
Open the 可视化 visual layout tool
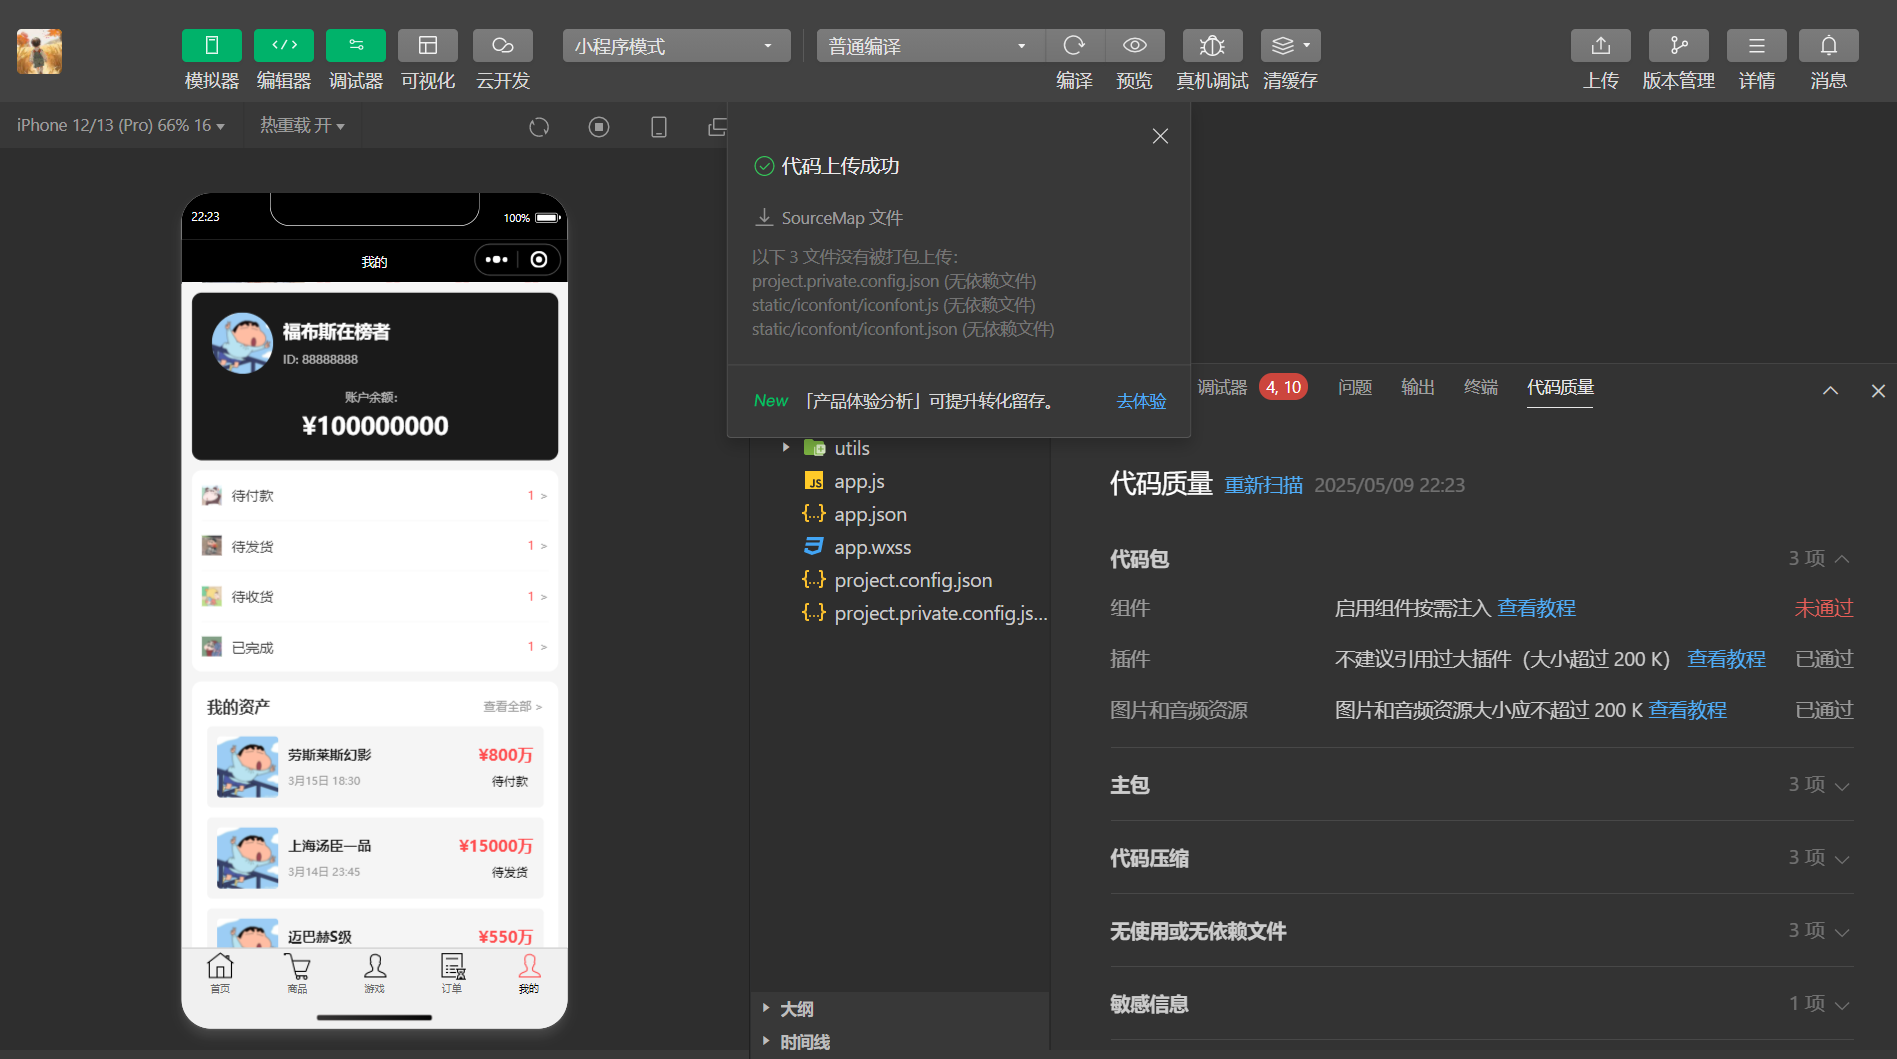428,46
